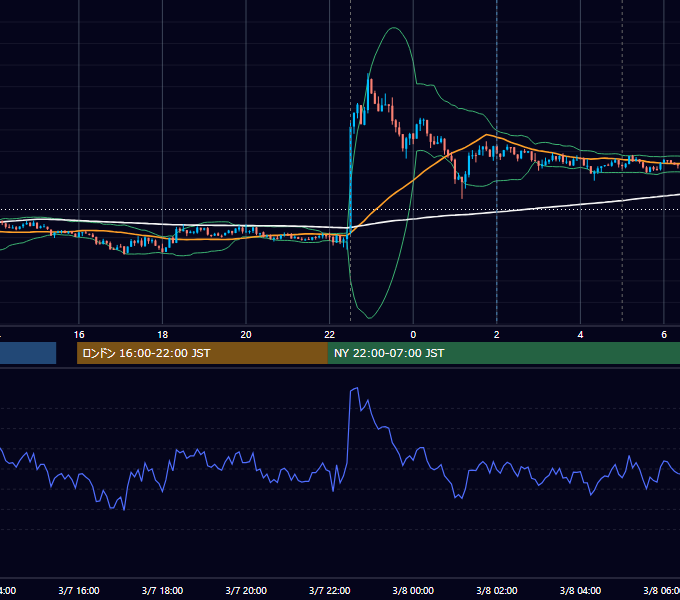Image resolution: width=680 pixels, height=600 pixels.
Task: Click hour label 4 under price chart
Action: click(580, 335)
